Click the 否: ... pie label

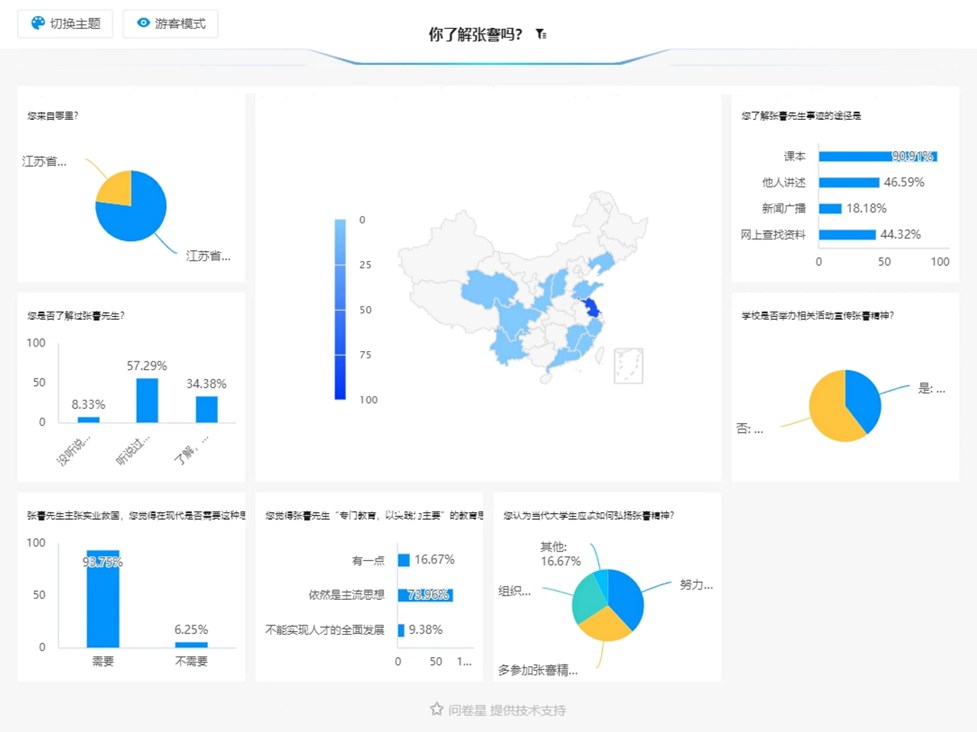750,429
